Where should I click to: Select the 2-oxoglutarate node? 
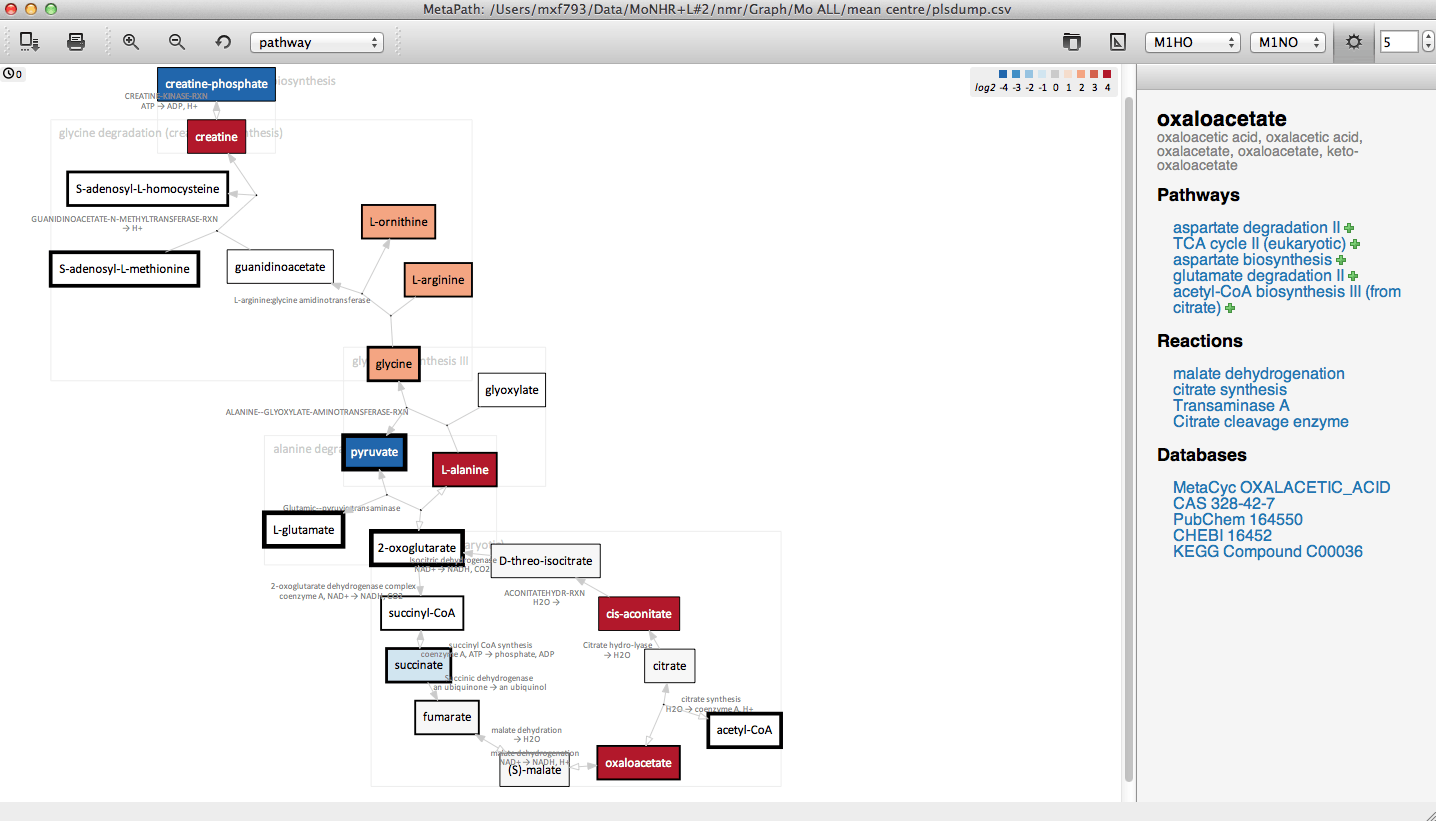[416, 548]
